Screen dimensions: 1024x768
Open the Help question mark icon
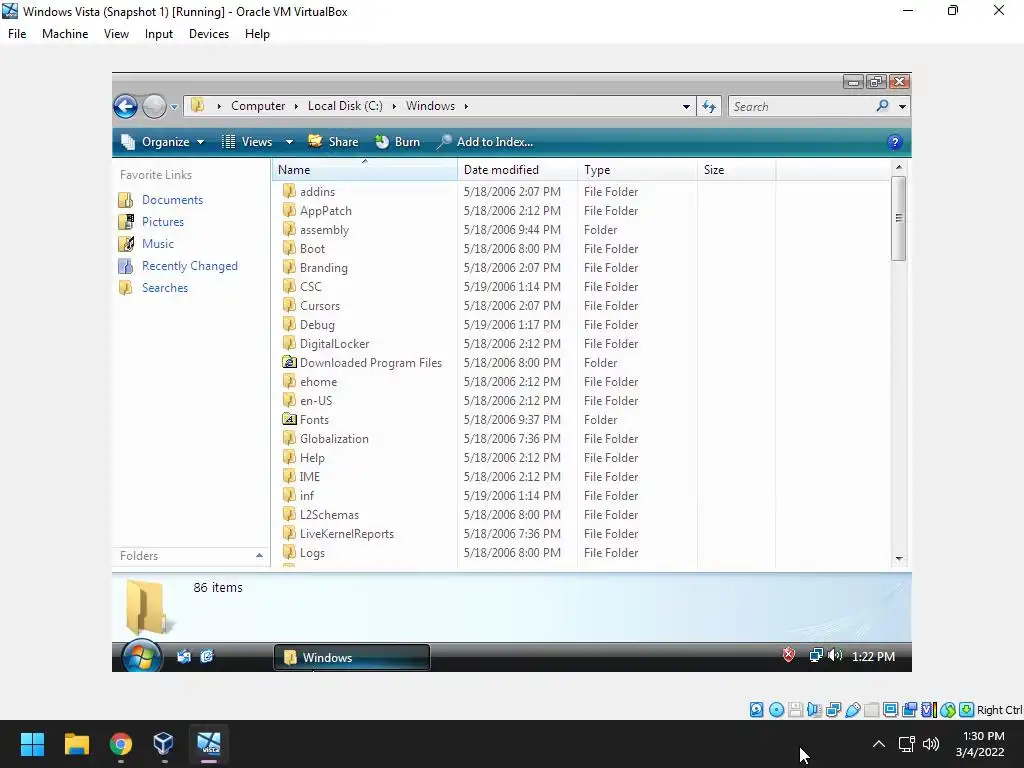(895, 142)
